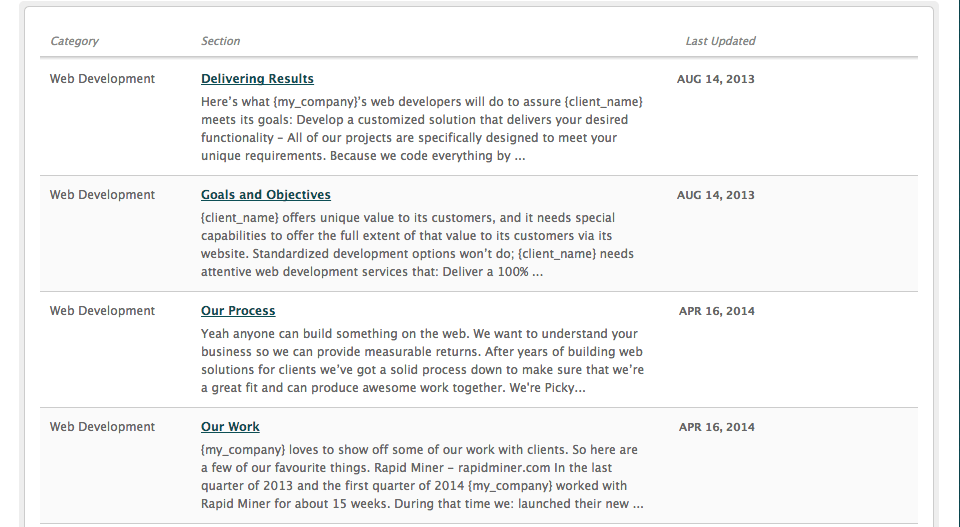Click the APR 16, 2014 date for Our Work
960x527 pixels.
pyautogui.click(x=716, y=427)
